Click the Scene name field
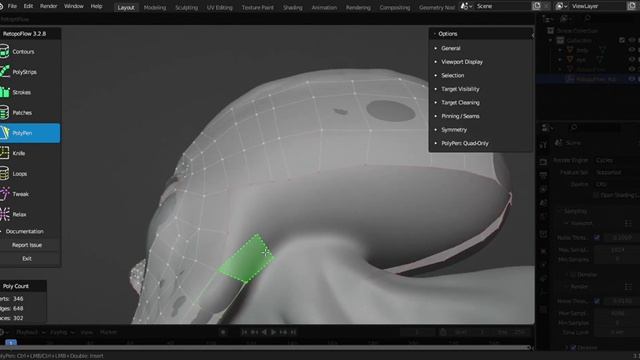Image resolution: width=640 pixels, height=360 pixels. [502, 6]
